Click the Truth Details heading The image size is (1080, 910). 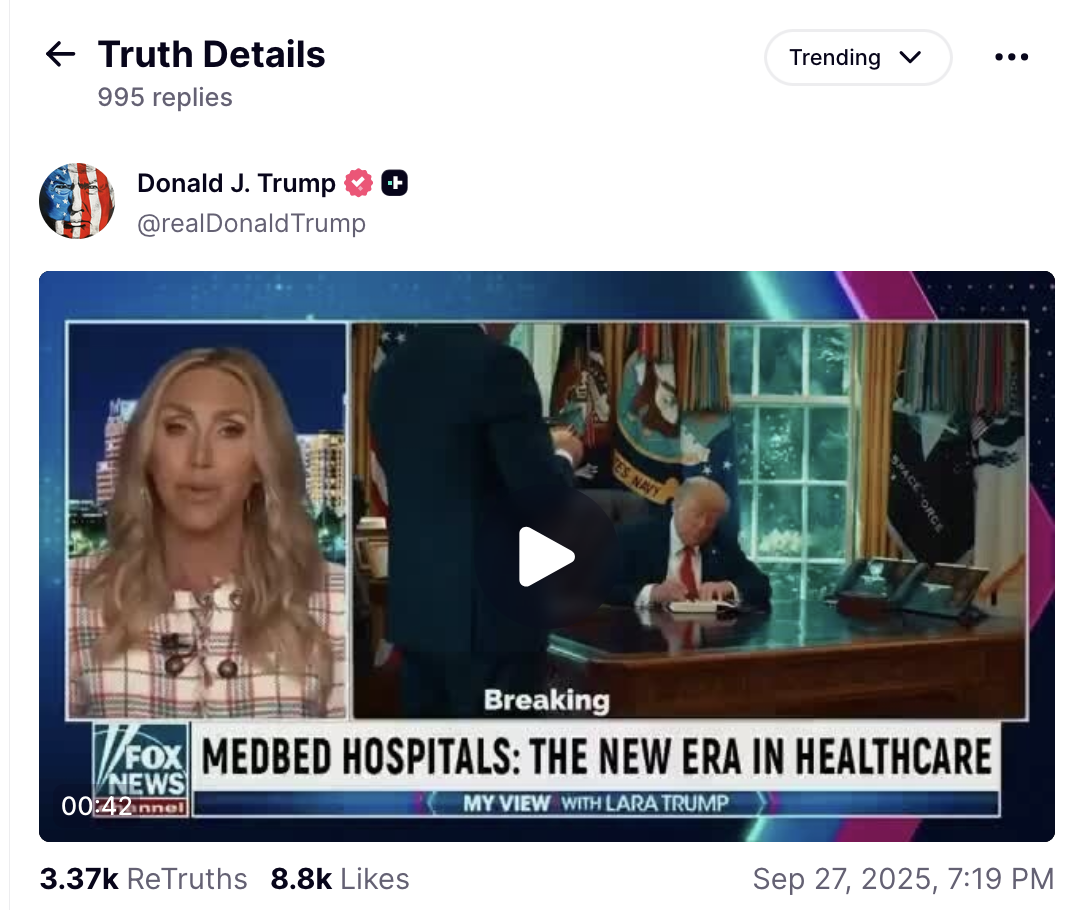(x=211, y=54)
